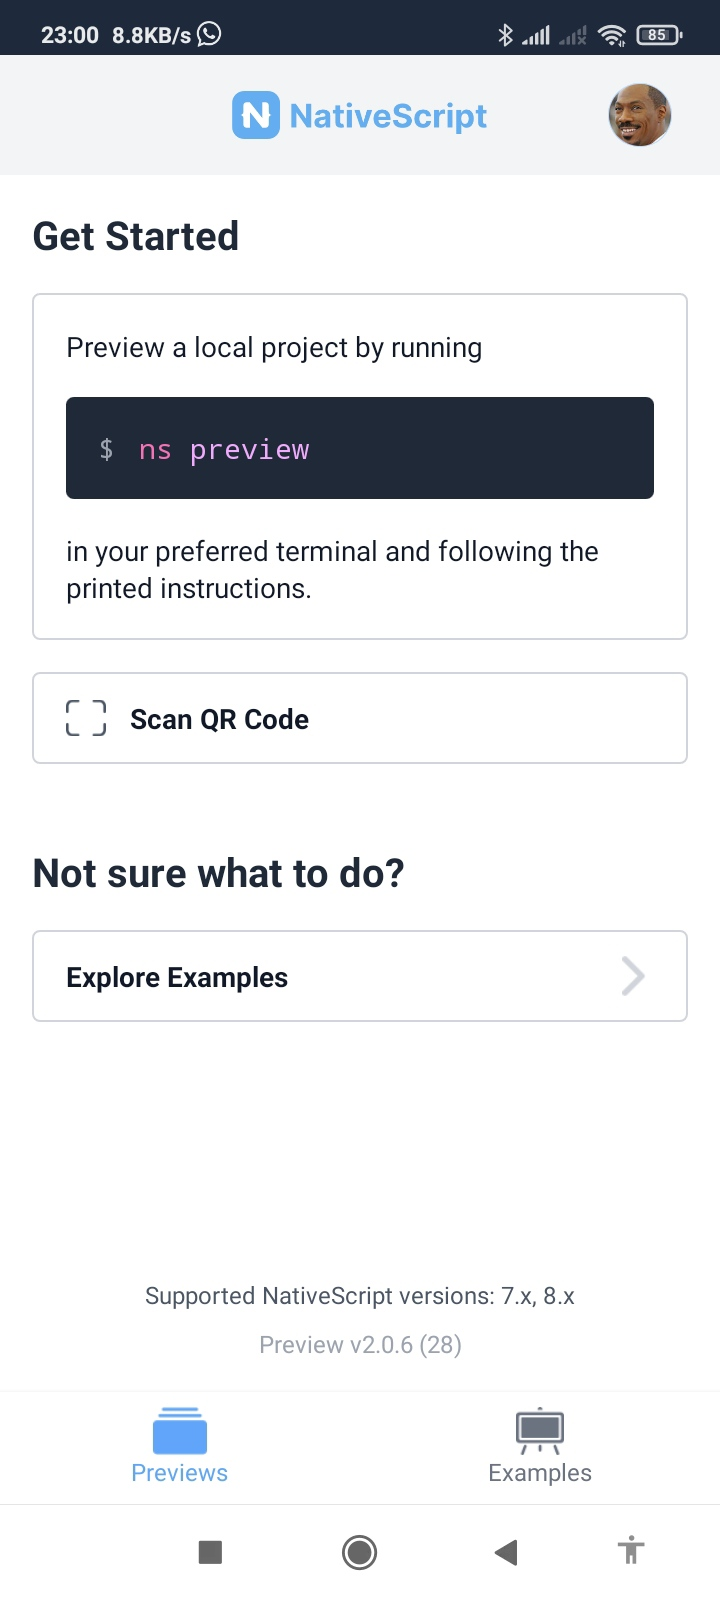Switch to the Examples tab
Viewport: 720px width, 1600px height.
tap(540, 1472)
